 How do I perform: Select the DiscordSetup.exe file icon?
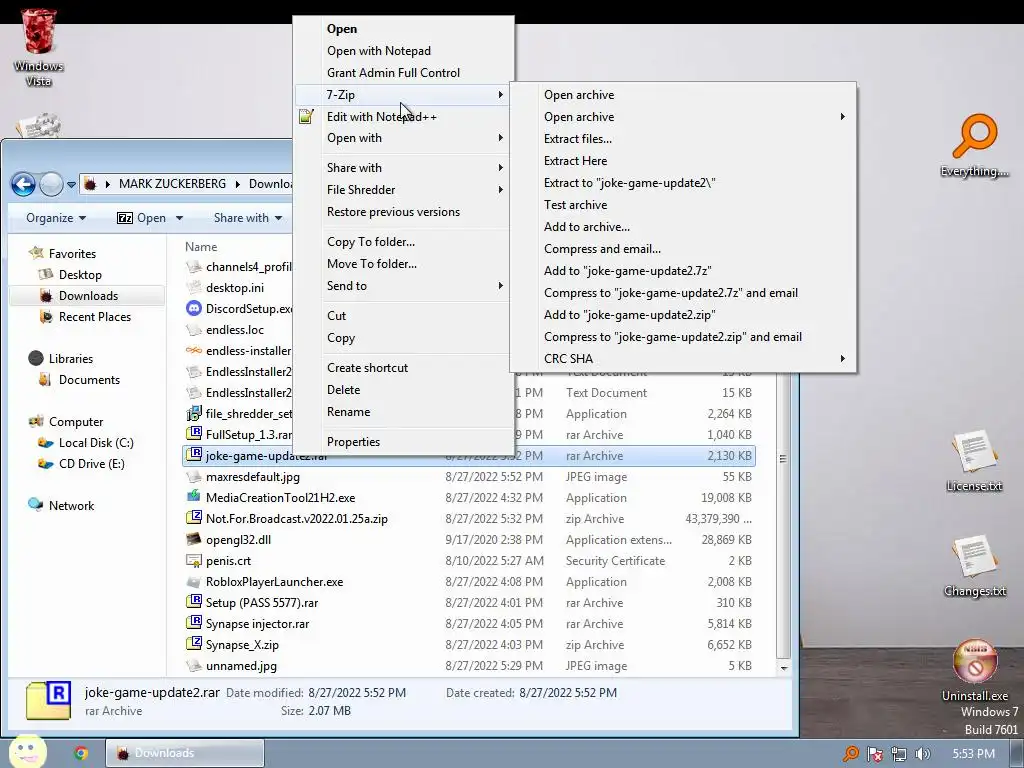193,308
